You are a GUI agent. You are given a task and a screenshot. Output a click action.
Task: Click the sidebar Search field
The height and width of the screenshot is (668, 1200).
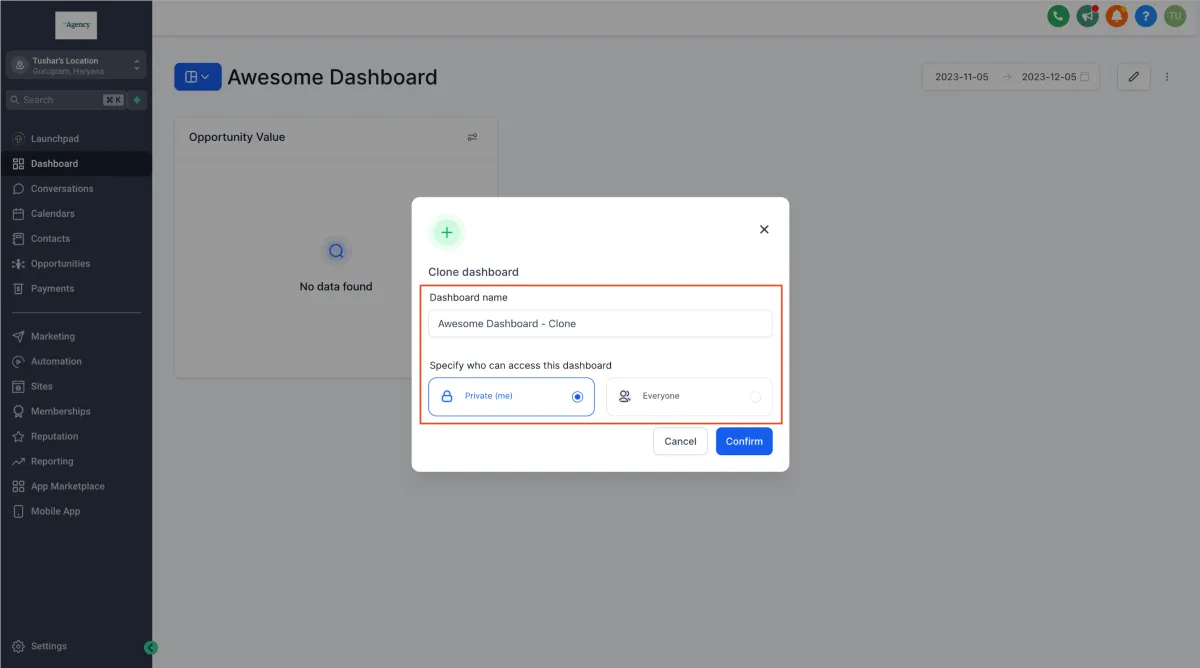(65, 100)
